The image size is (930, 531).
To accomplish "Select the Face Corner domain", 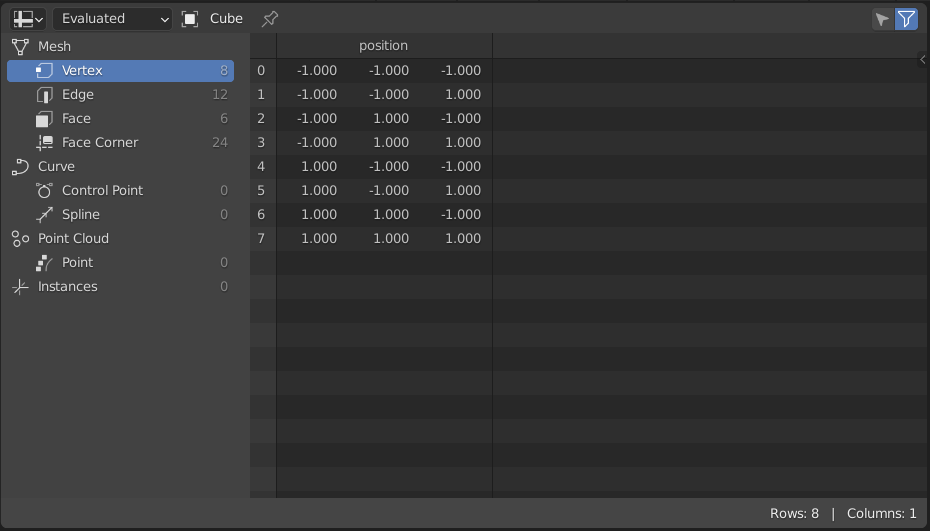I will pyautogui.click(x=120, y=142).
